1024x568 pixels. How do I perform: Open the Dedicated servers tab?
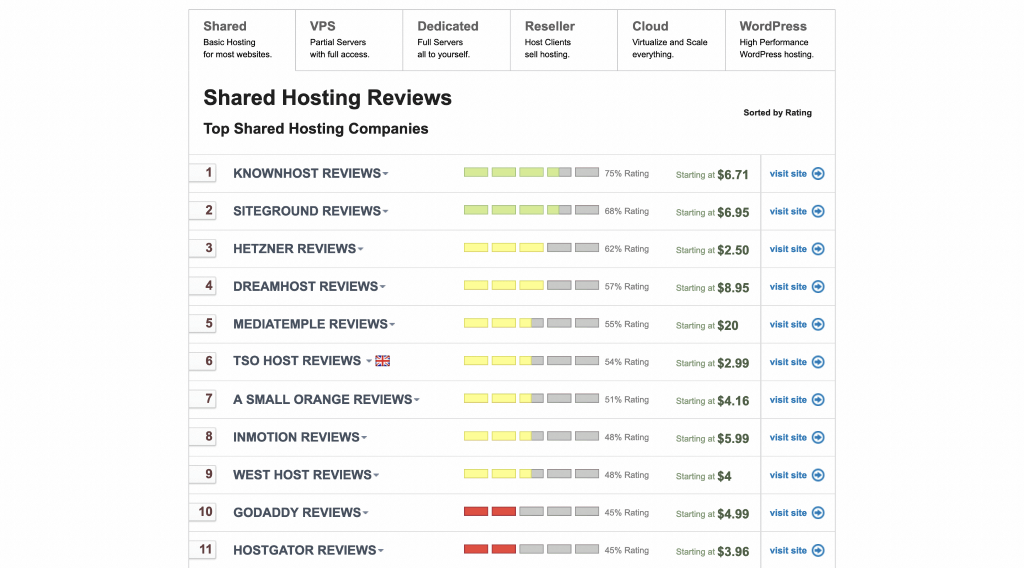tap(456, 40)
